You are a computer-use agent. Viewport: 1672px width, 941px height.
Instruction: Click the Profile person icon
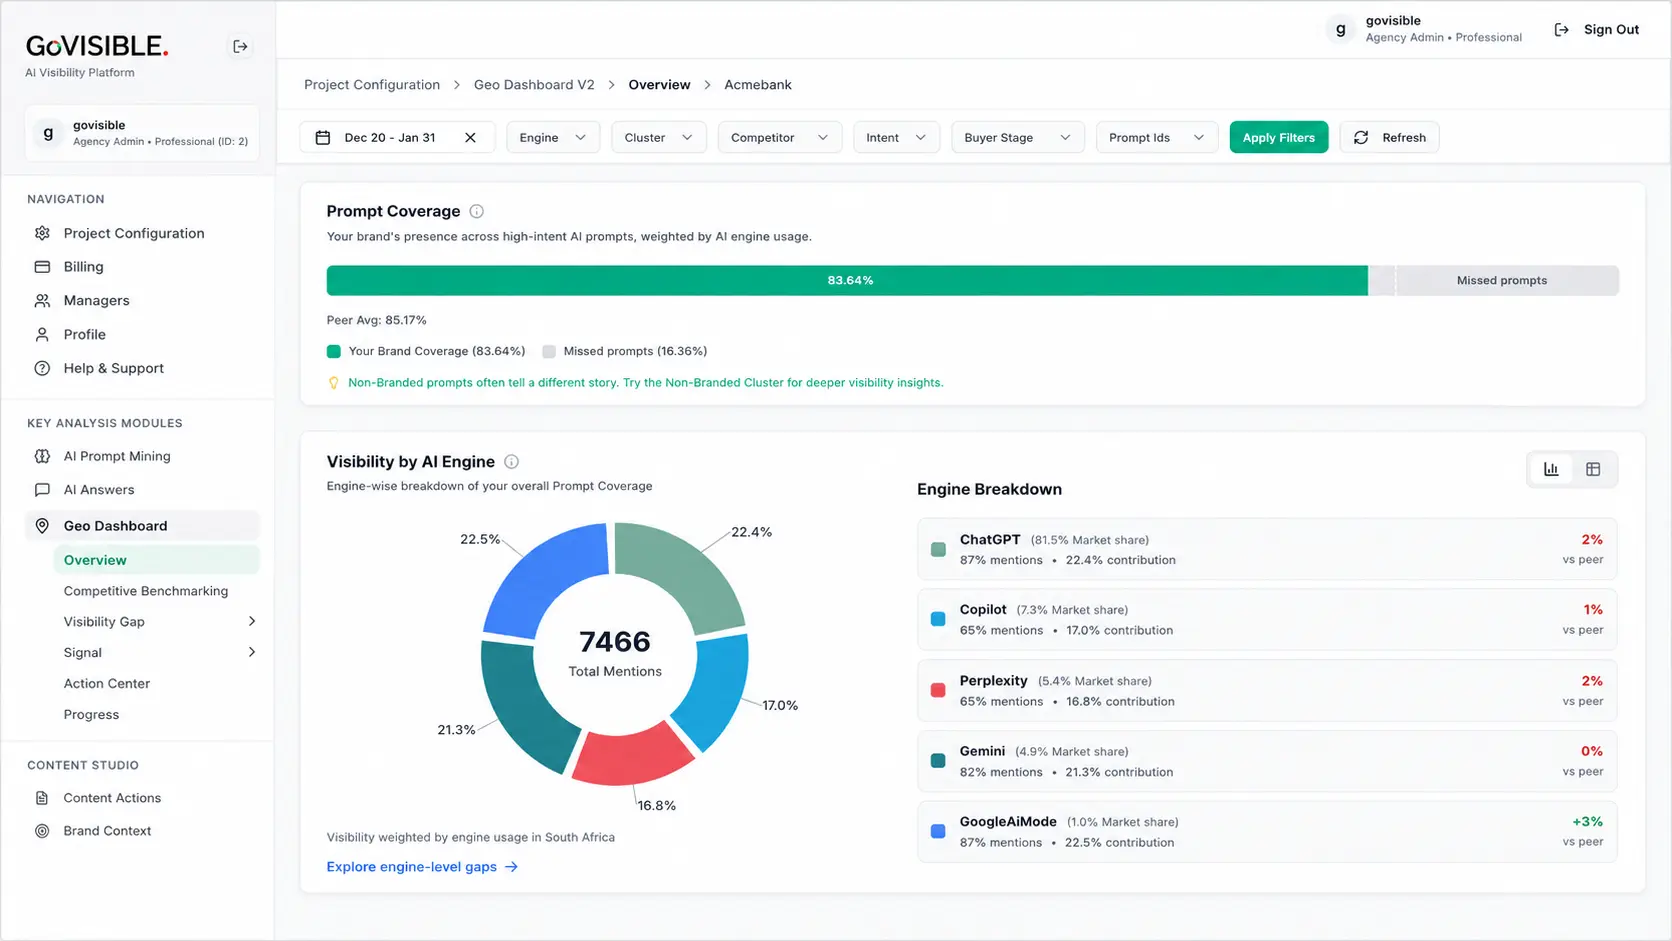[x=42, y=335]
